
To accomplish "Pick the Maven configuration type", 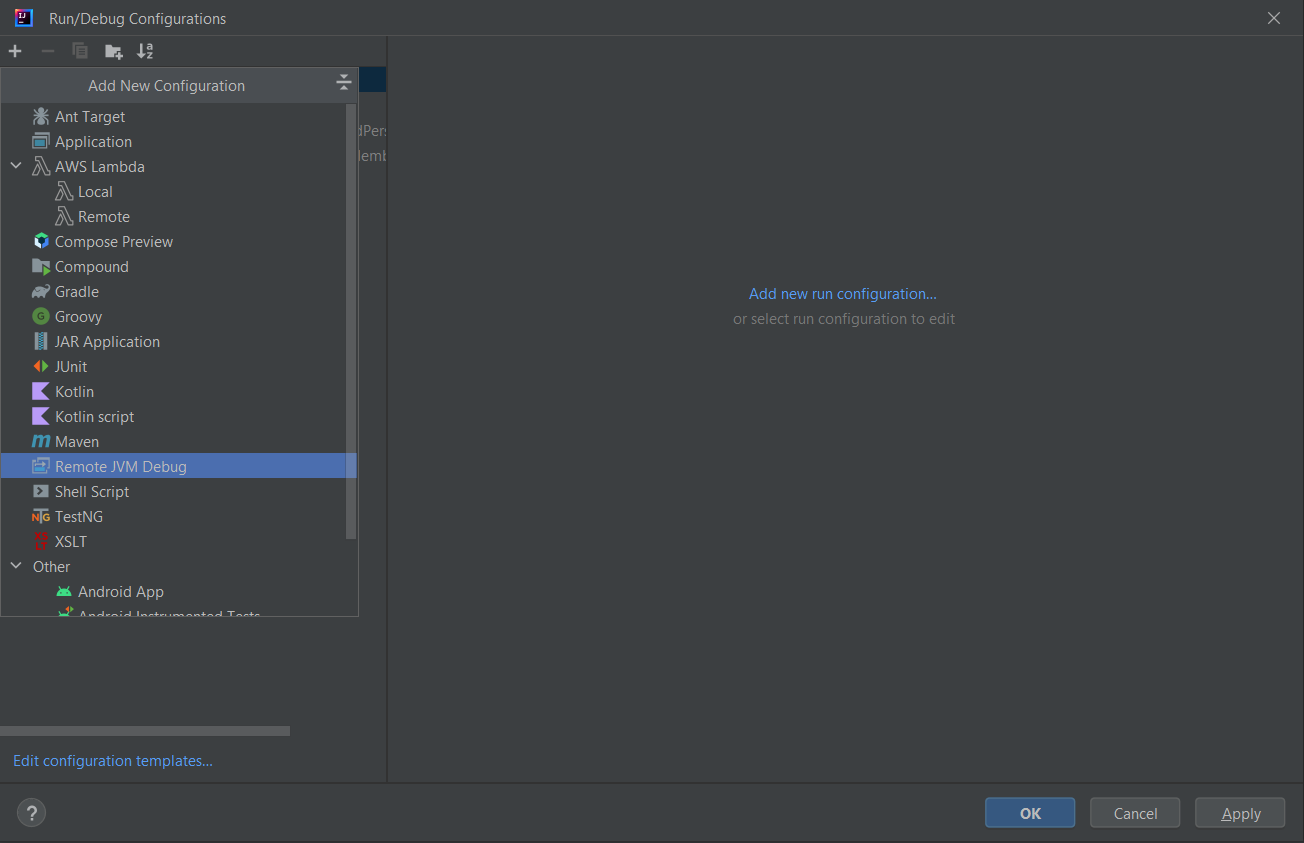I will [x=76, y=442].
